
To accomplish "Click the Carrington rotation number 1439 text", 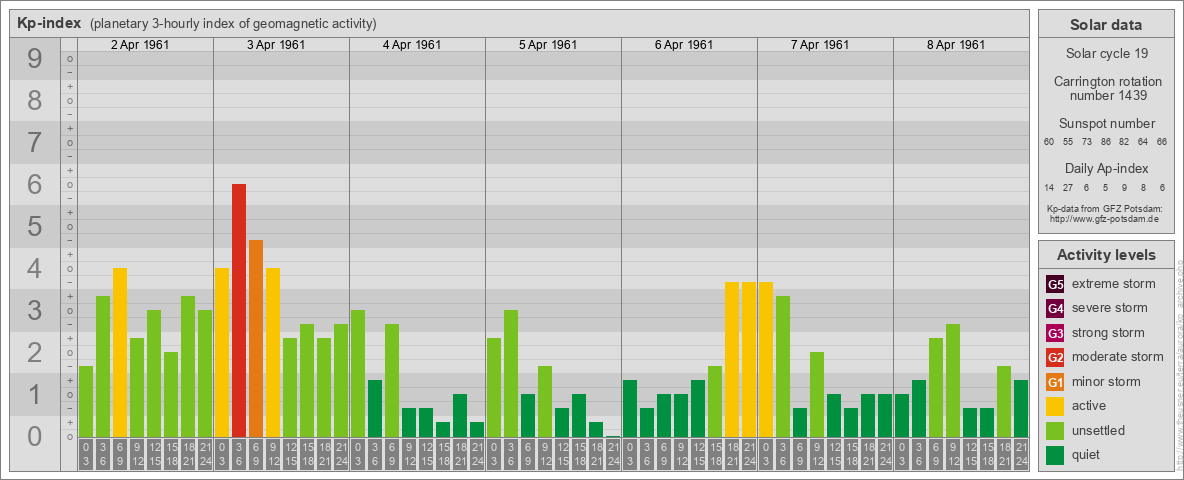I will coord(1108,88).
